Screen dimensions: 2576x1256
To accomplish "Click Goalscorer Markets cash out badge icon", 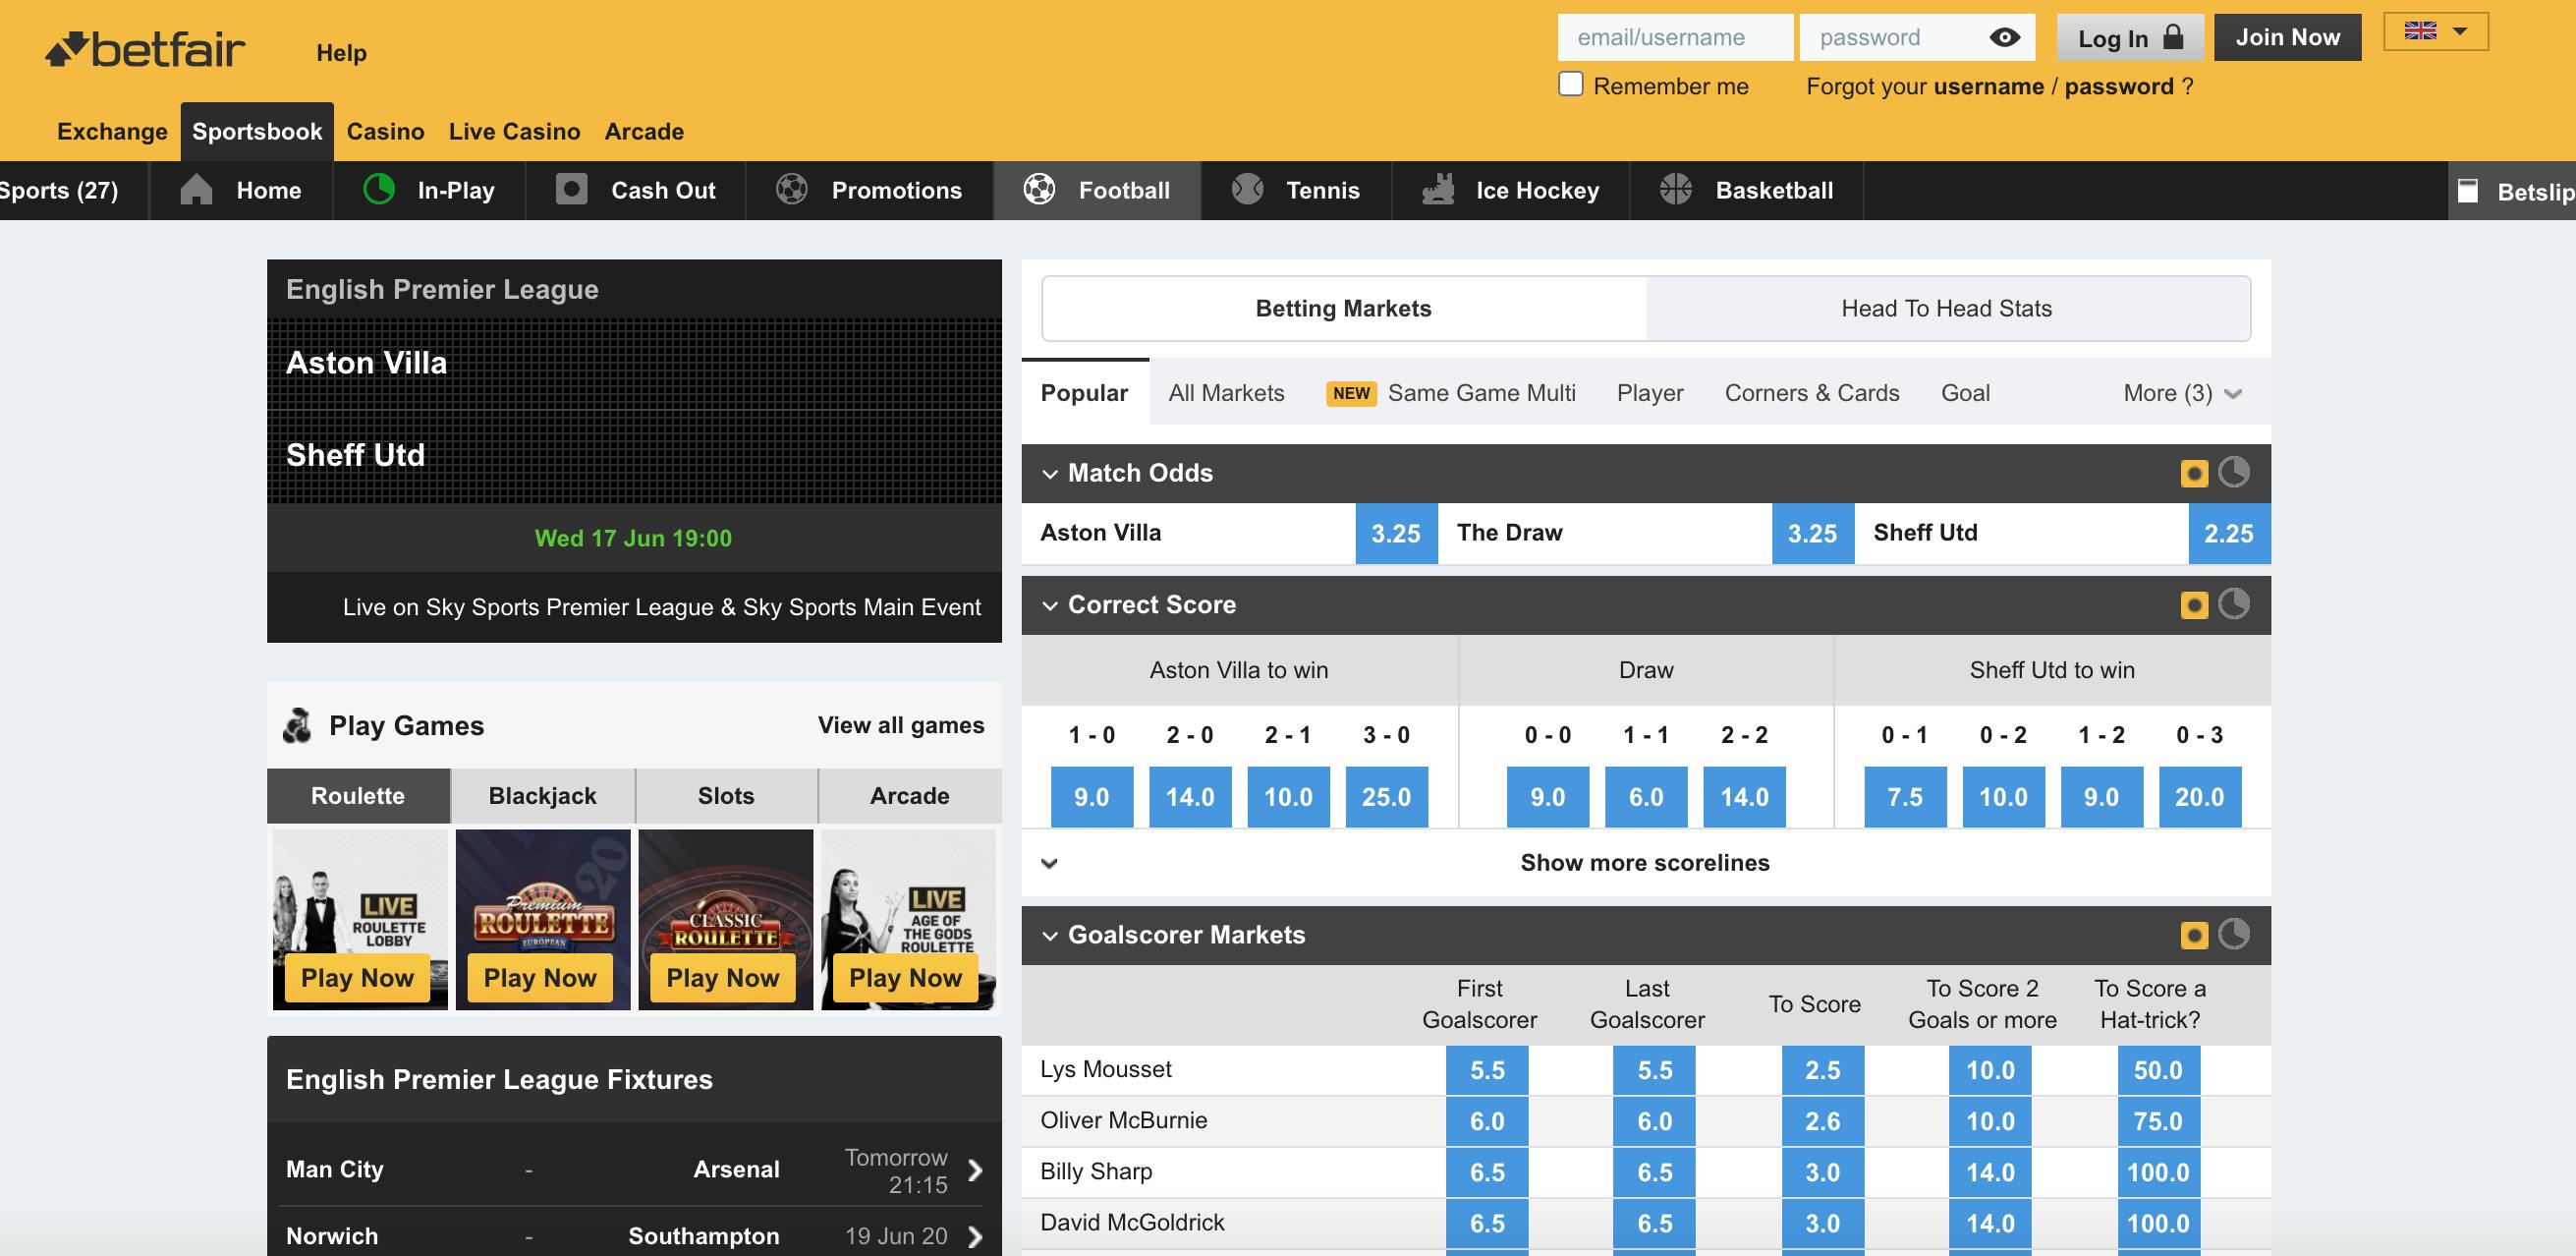I will pyautogui.click(x=2194, y=935).
